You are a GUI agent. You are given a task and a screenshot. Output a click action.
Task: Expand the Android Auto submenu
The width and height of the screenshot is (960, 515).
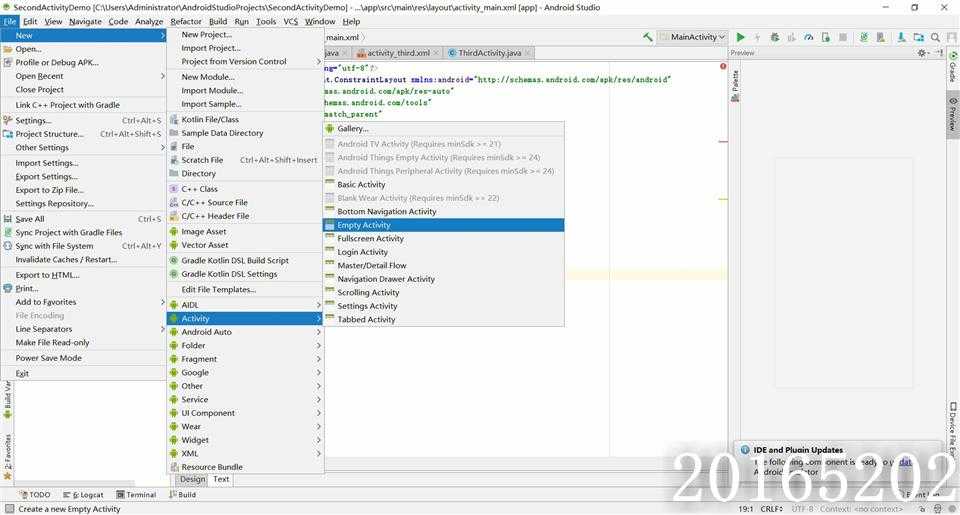[x=245, y=332]
